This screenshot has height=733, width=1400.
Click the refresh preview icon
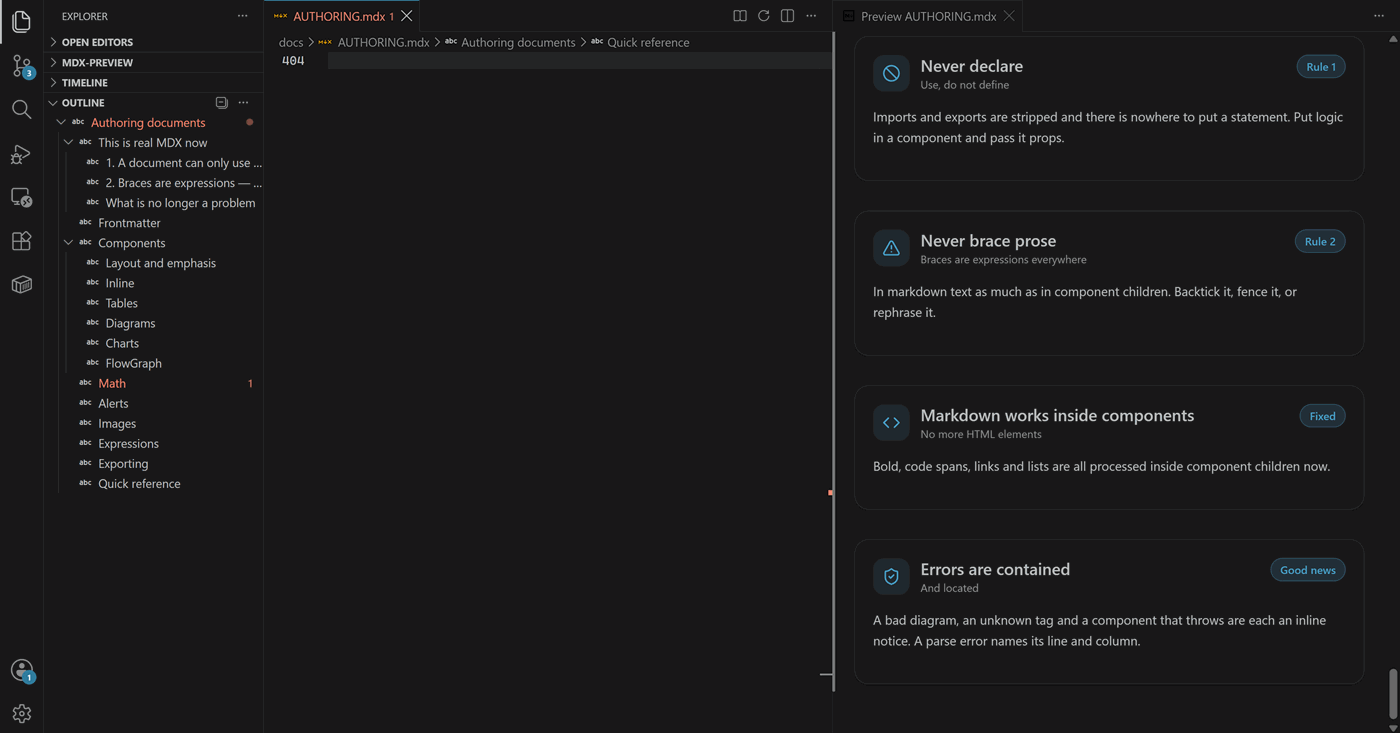coord(764,16)
